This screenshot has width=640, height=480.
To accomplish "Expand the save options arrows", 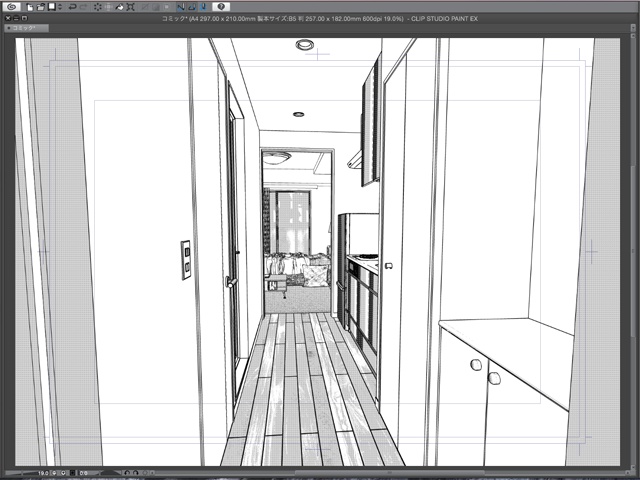I will tap(60, 7).
